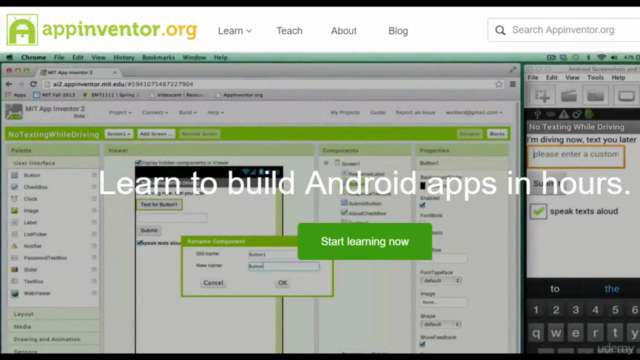Click the Label palette icon

tap(15, 222)
